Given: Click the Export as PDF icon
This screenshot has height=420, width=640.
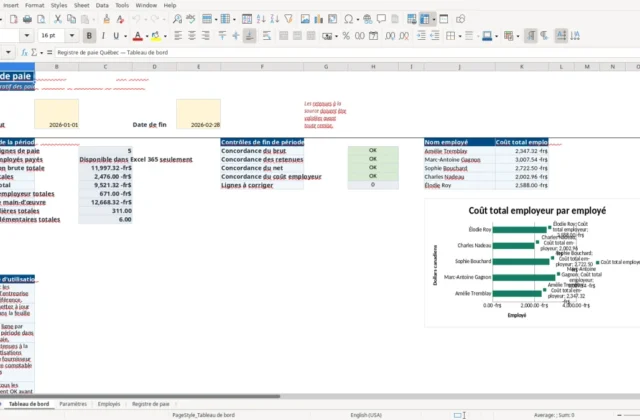Looking at the screenshot, I should click(x=13, y=19).
